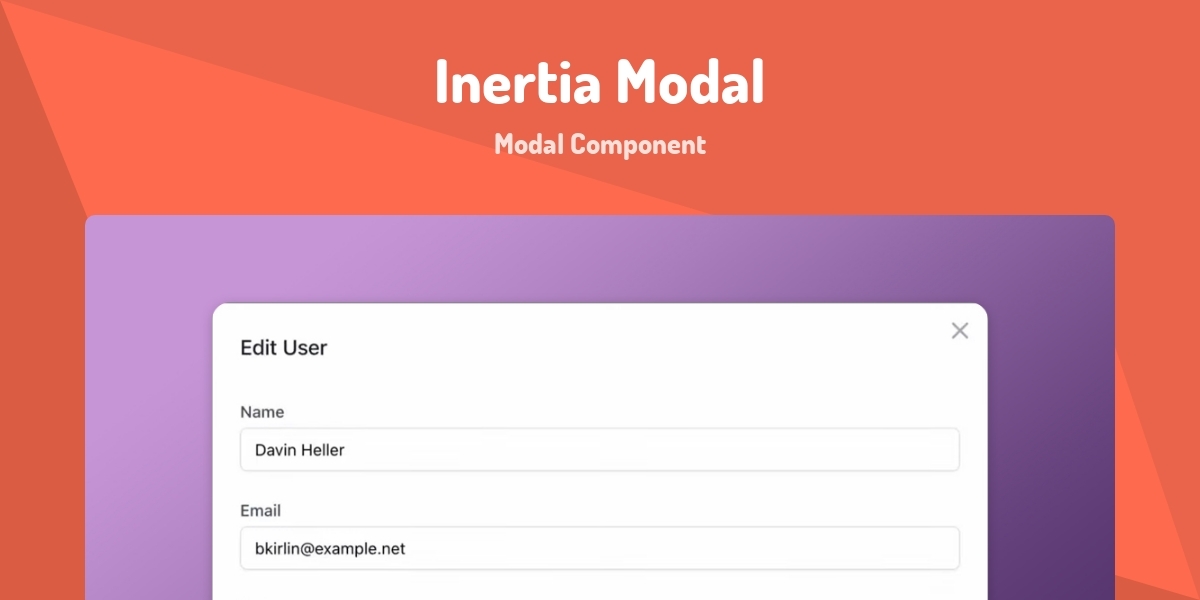Click purple backdrop above the modal
The image size is (1200, 600).
[600, 260]
